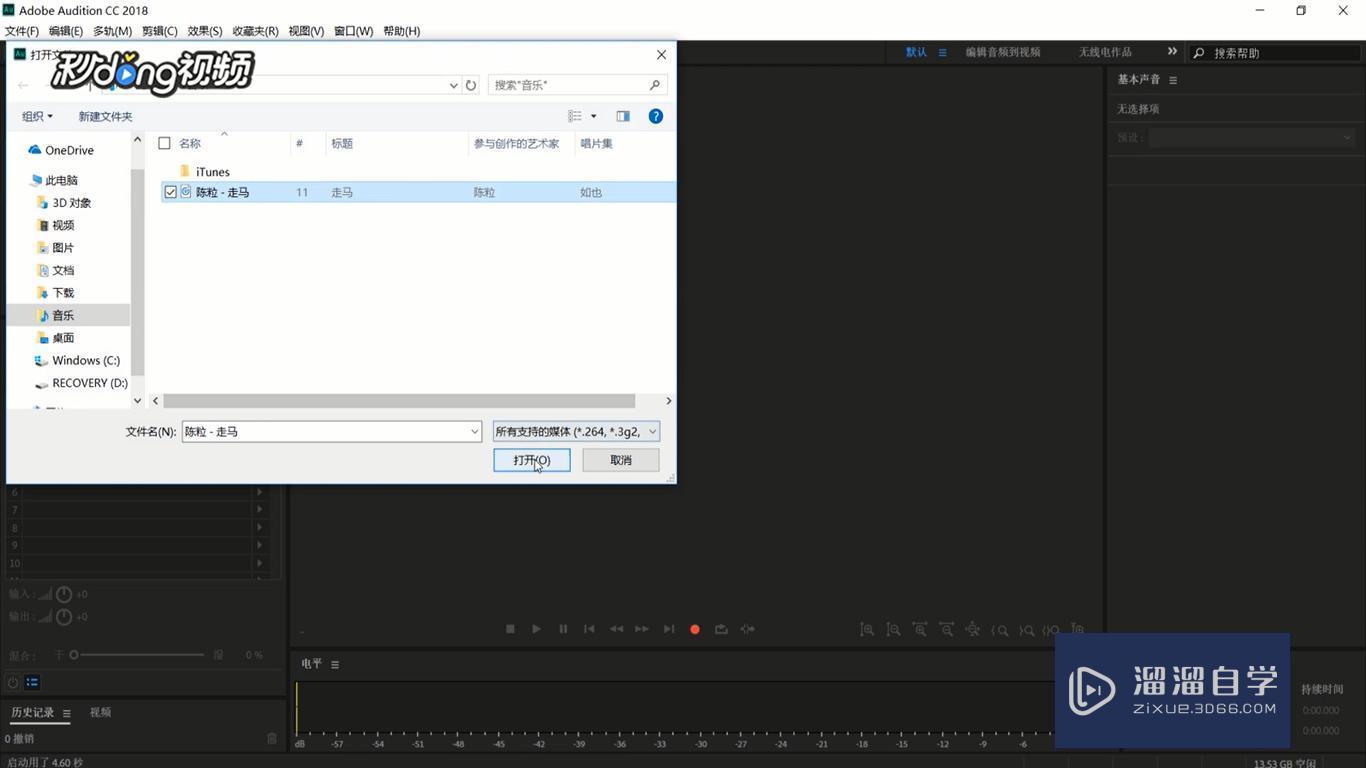Click the Rewind transport button
Screen dimensions: 1366x768
[x=616, y=629]
